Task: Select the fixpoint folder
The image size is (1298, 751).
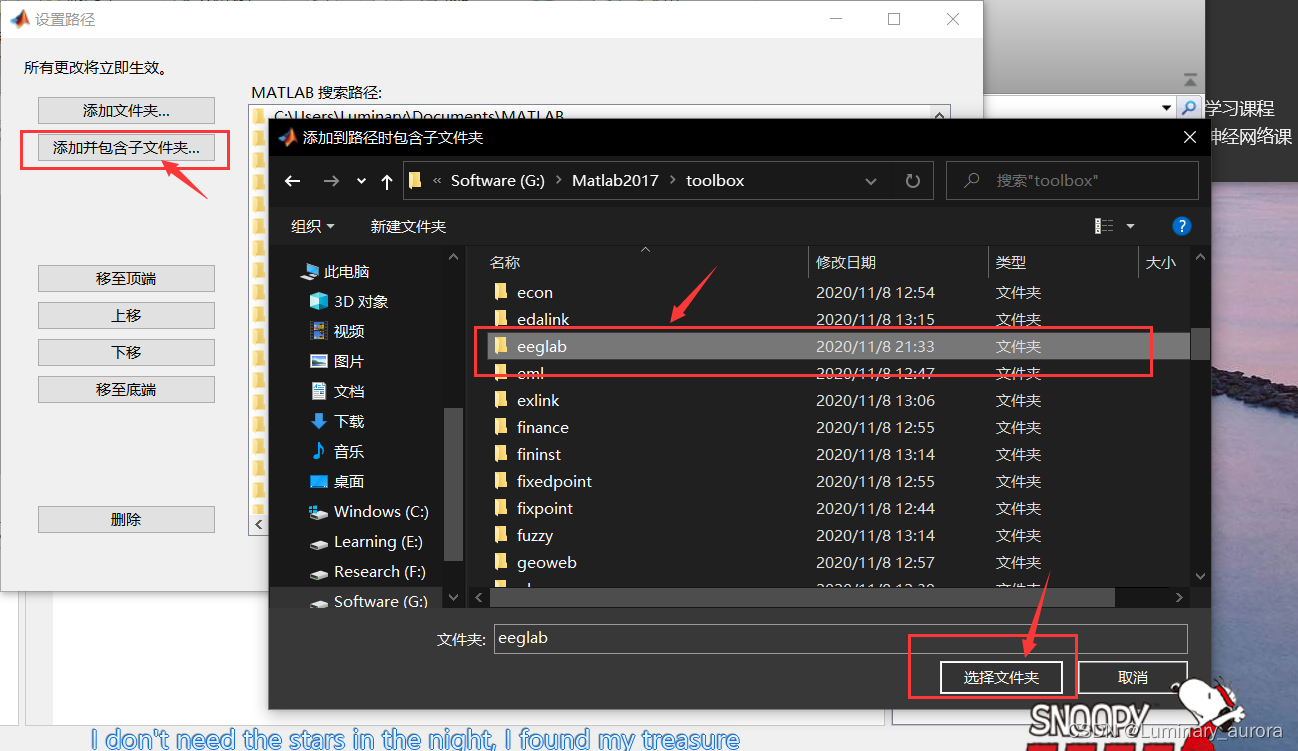Action: 545,508
